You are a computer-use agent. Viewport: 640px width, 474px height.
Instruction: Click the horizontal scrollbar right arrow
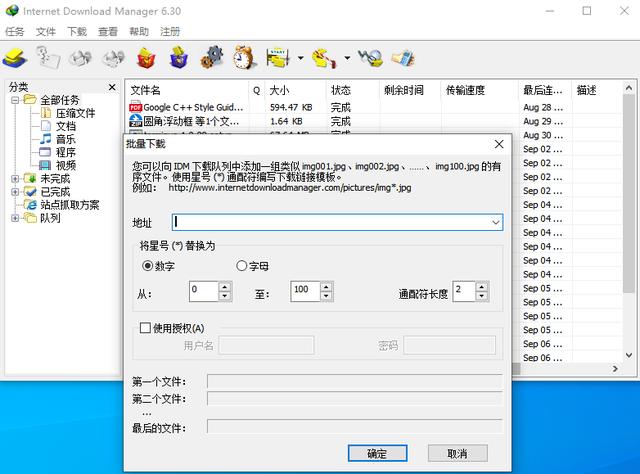[x=615, y=369]
